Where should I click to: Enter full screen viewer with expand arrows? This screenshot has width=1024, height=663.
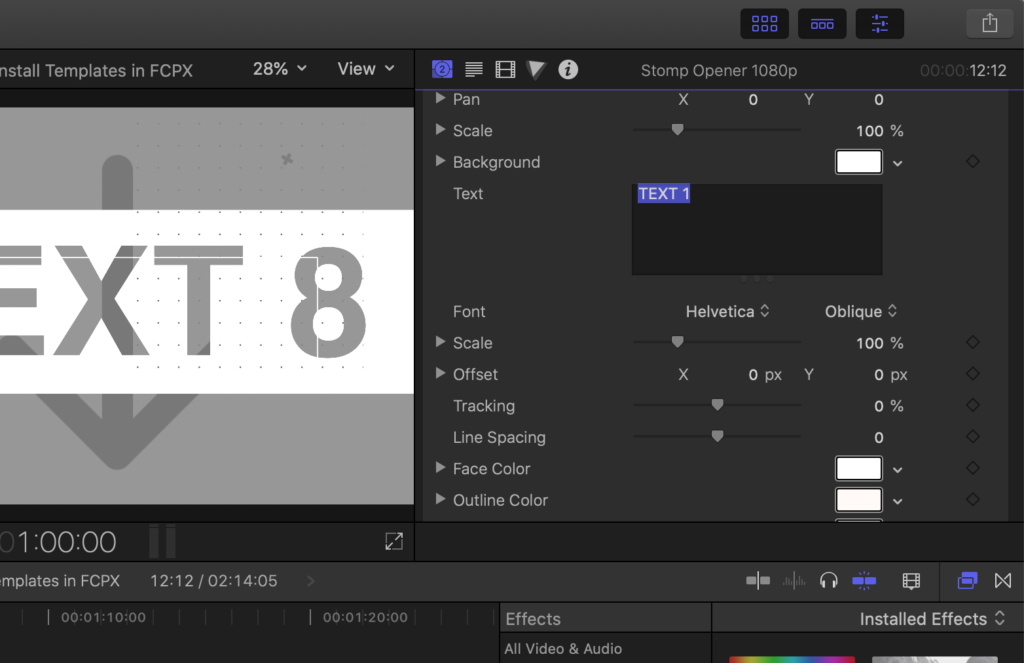coord(394,541)
